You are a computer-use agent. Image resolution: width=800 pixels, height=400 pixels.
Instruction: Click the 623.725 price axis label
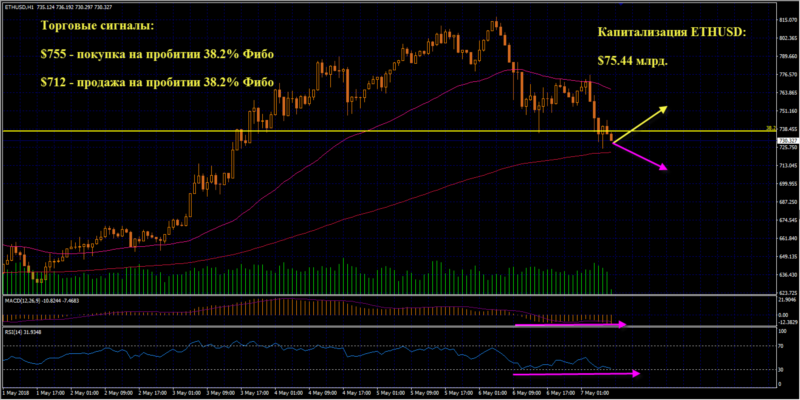click(786, 293)
